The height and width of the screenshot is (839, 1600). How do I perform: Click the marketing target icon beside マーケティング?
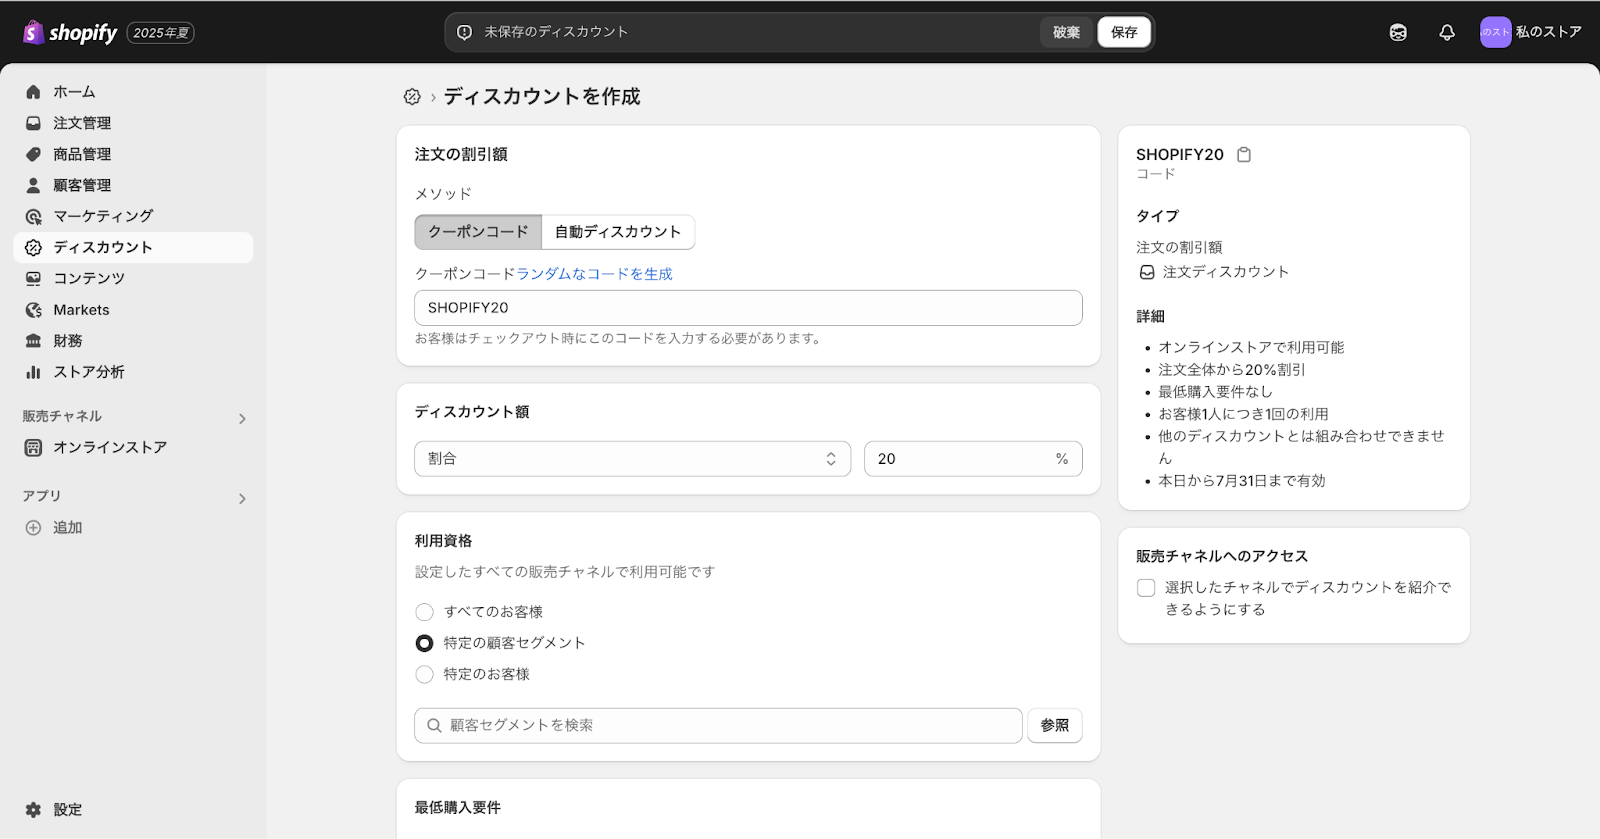[33, 216]
